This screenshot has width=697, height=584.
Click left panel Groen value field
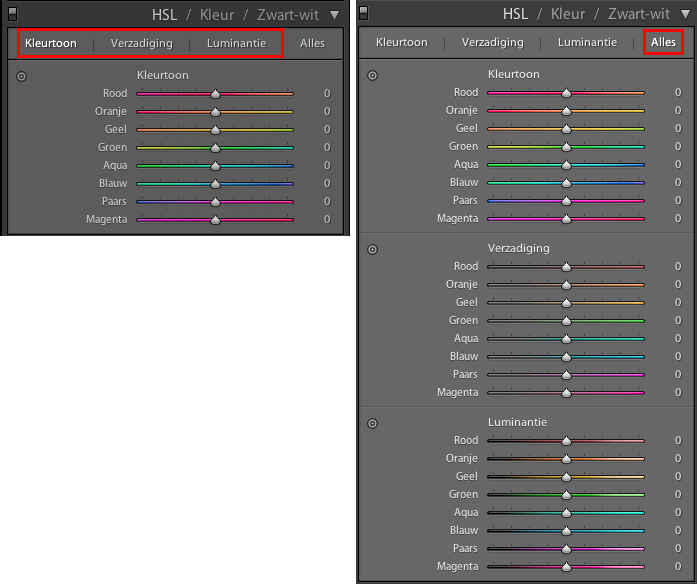click(x=327, y=147)
